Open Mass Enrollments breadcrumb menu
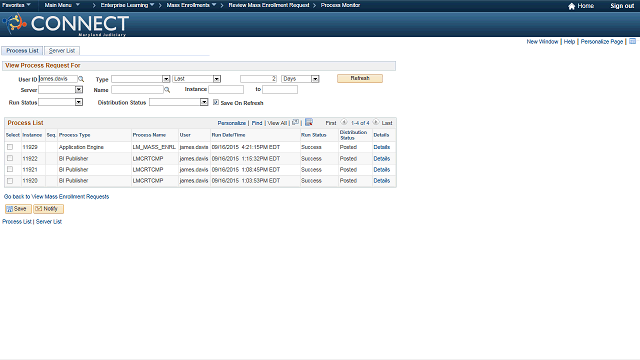This screenshot has height=360, width=640. click(x=191, y=5)
